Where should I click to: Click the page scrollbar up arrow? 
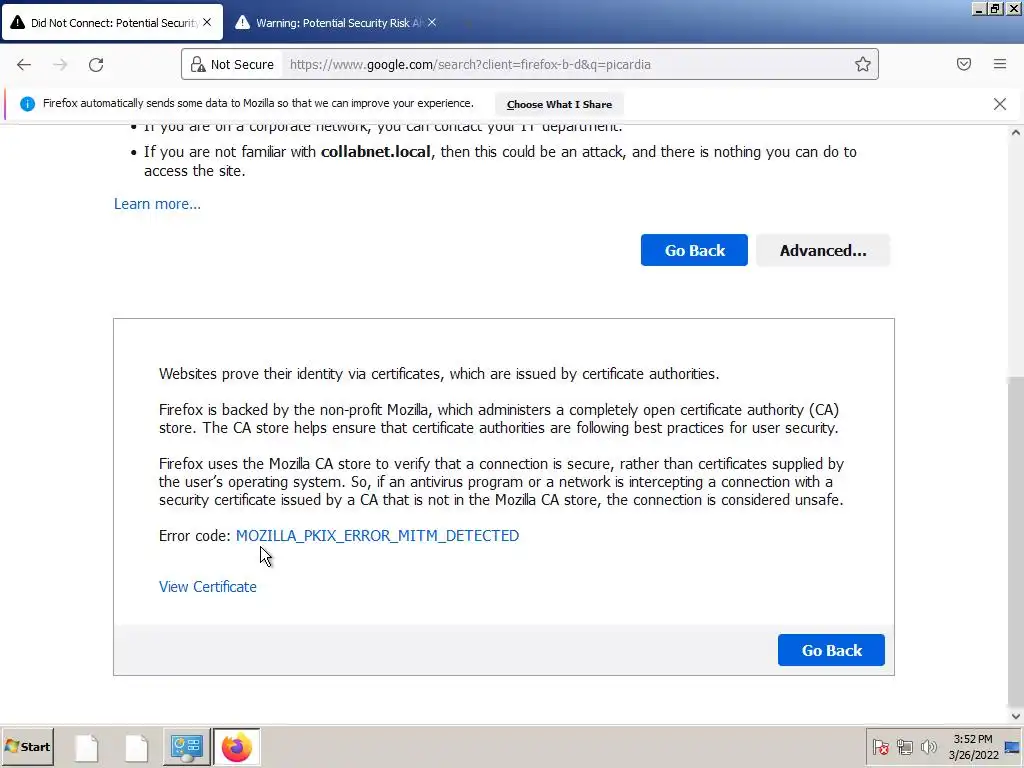(1016, 133)
